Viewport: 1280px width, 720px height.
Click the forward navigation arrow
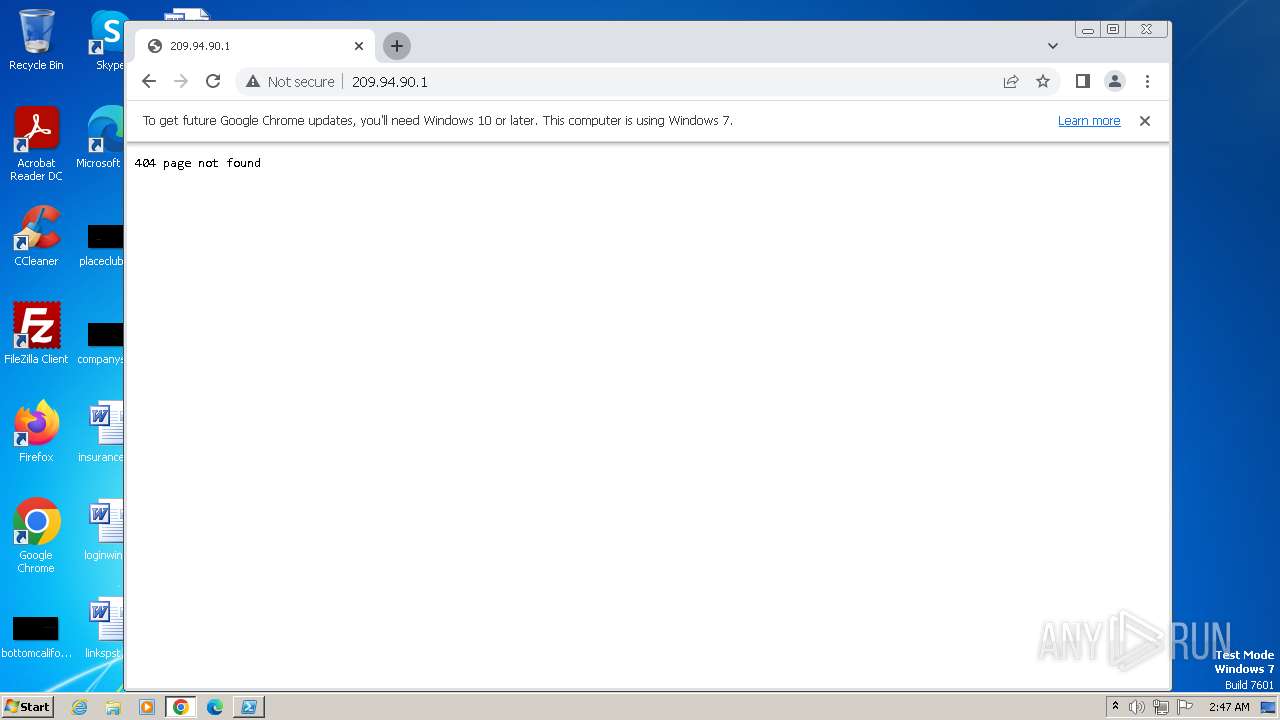(181, 82)
